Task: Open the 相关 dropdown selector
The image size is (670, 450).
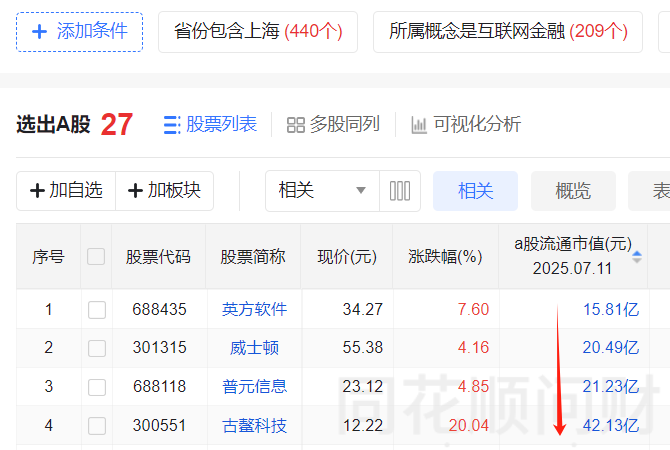Action: coord(322,191)
